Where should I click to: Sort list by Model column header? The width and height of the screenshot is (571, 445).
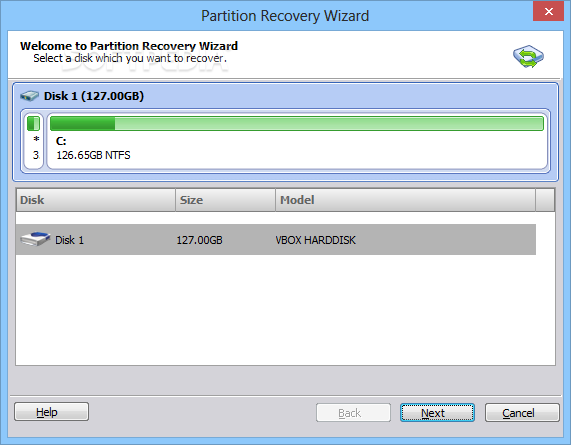405,200
